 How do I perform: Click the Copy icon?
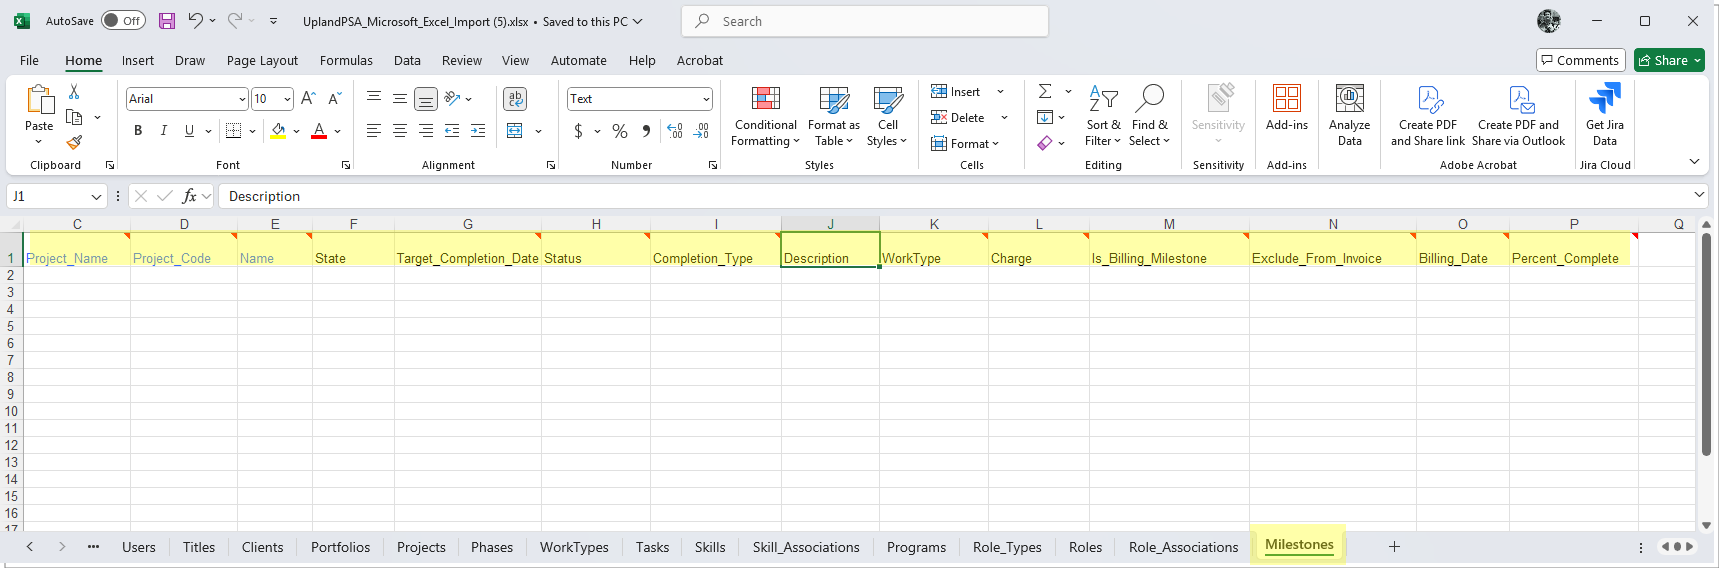pos(74,117)
